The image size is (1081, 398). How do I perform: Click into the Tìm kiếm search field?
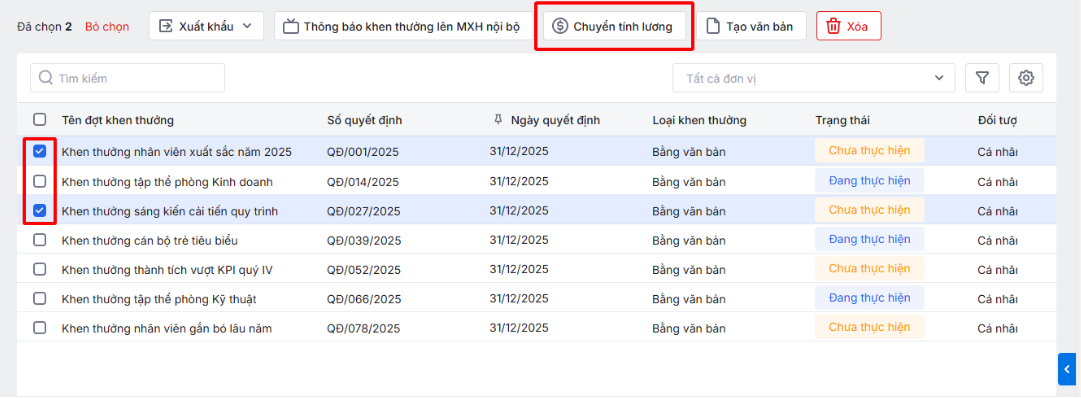click(x=128, y=78)
